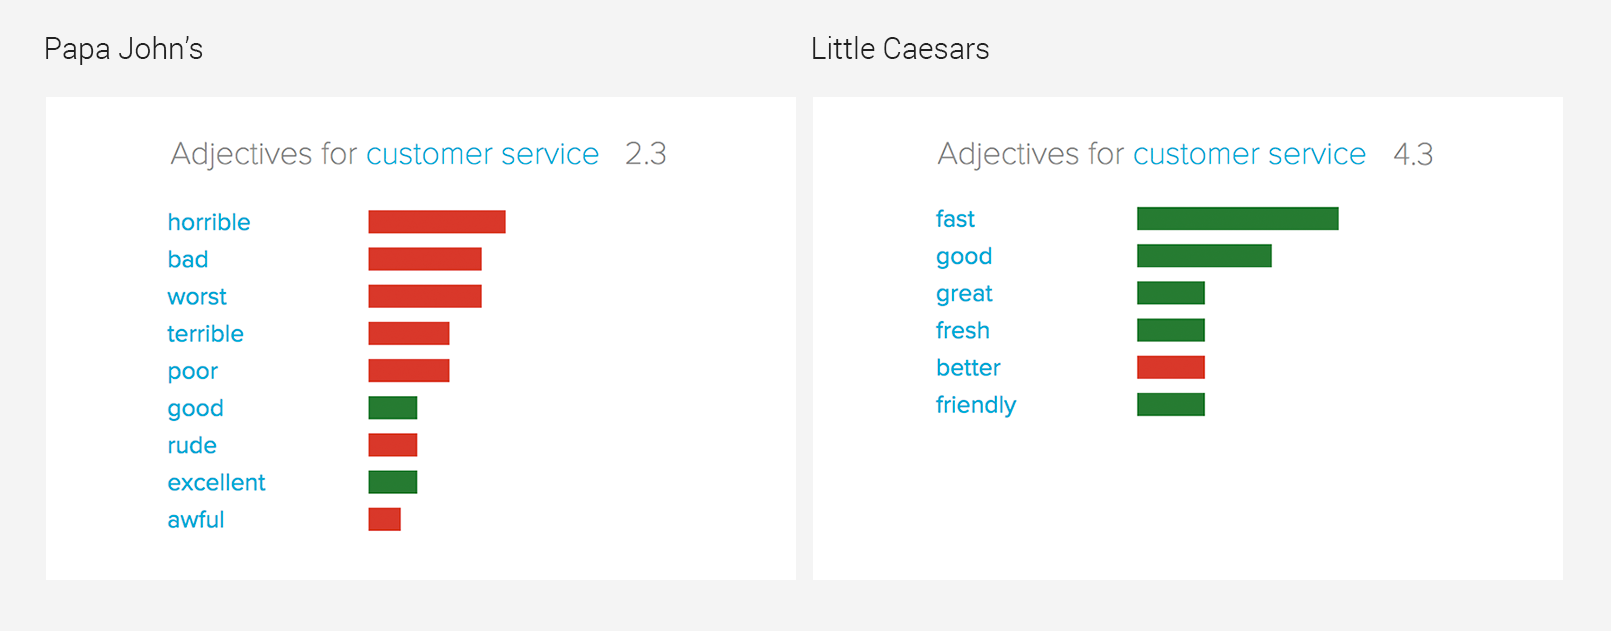Click the red bar beside 'better'

[1171, 367]
